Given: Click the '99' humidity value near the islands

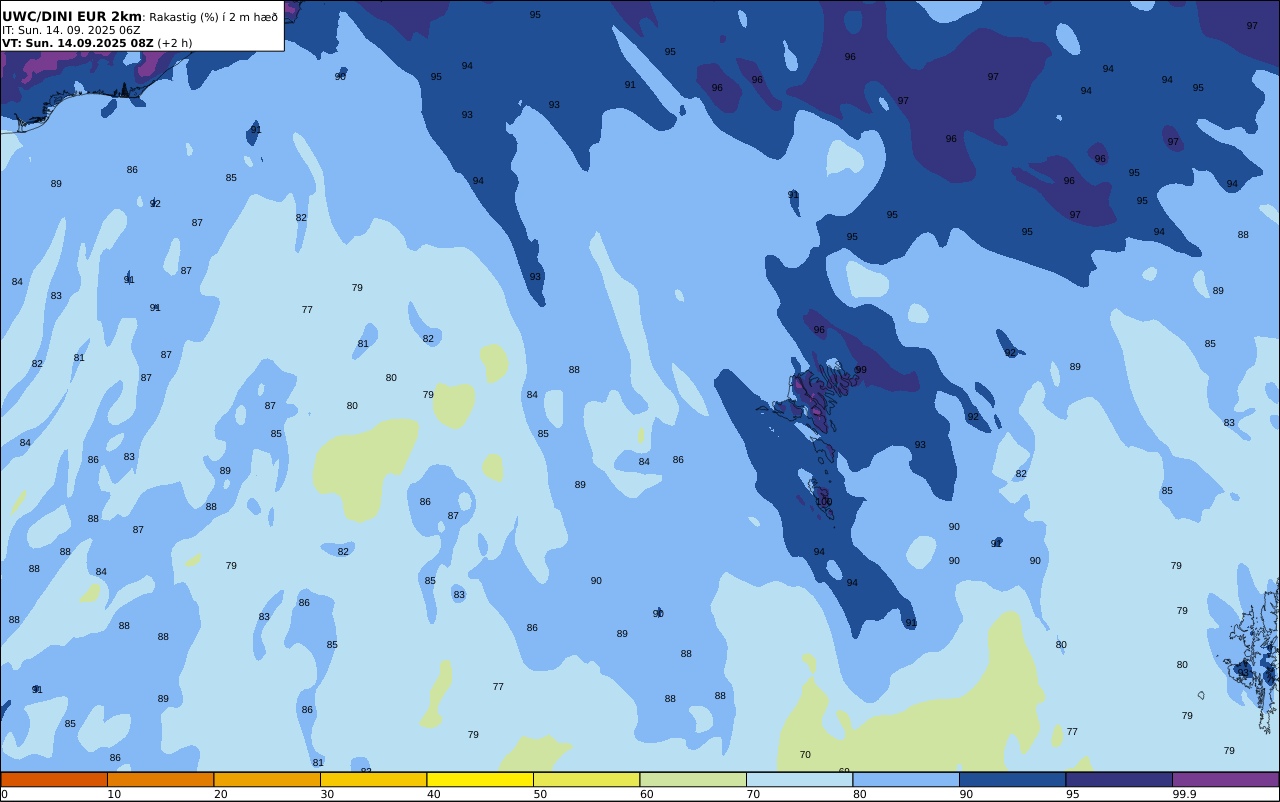Looking at the screenshot, I should pos(861,370).
